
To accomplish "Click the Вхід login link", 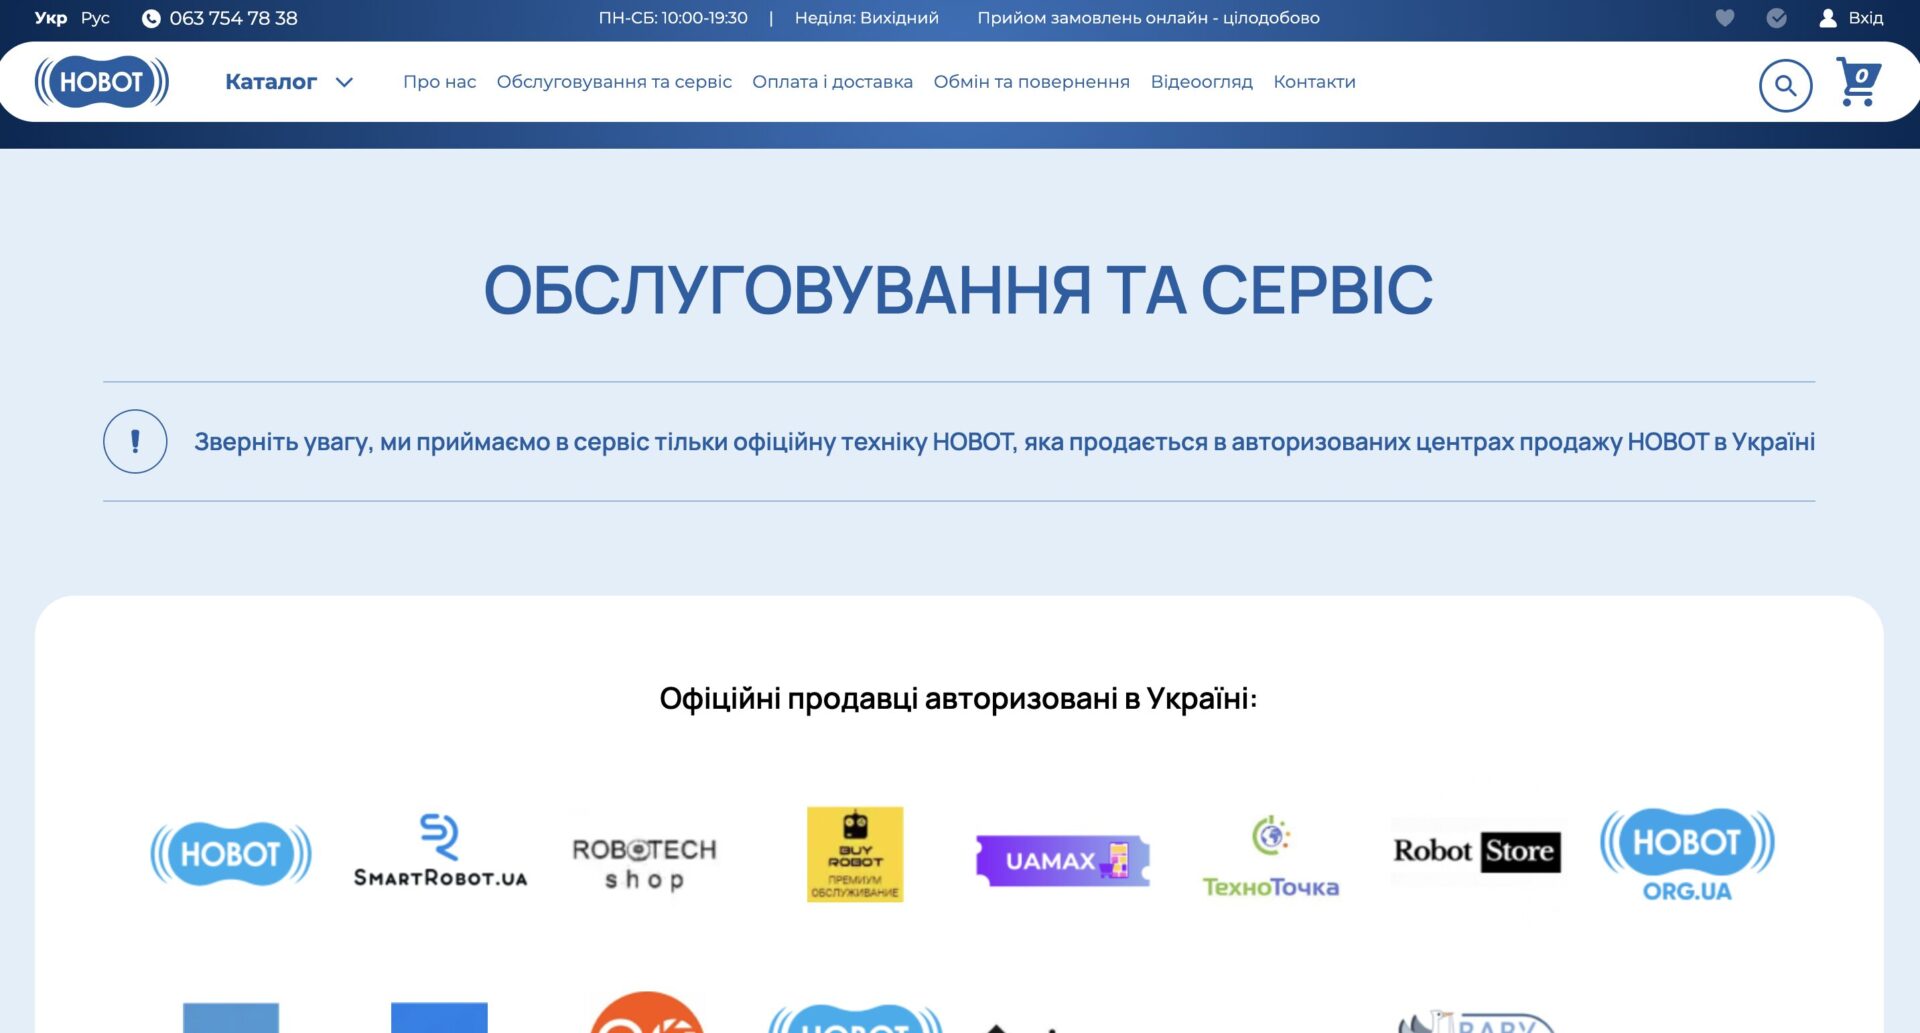I will 1865,18.
